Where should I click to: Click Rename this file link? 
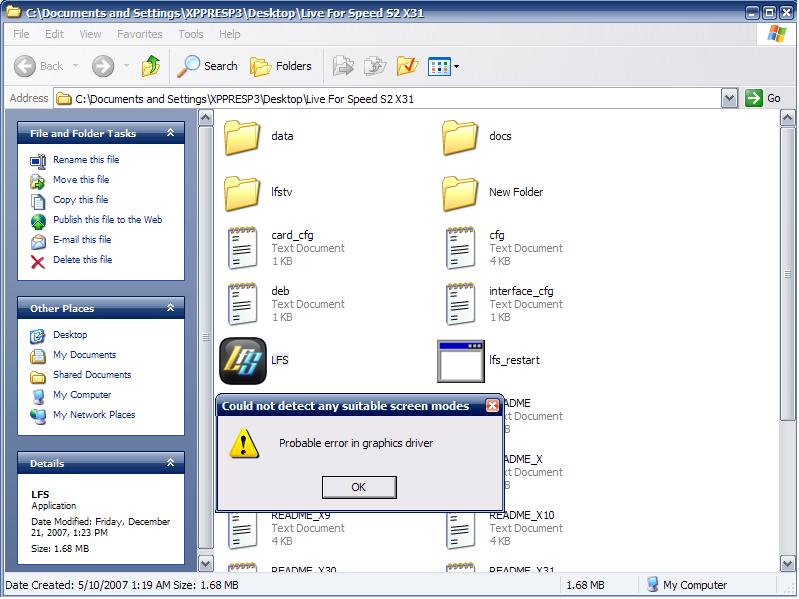point(86,159)
